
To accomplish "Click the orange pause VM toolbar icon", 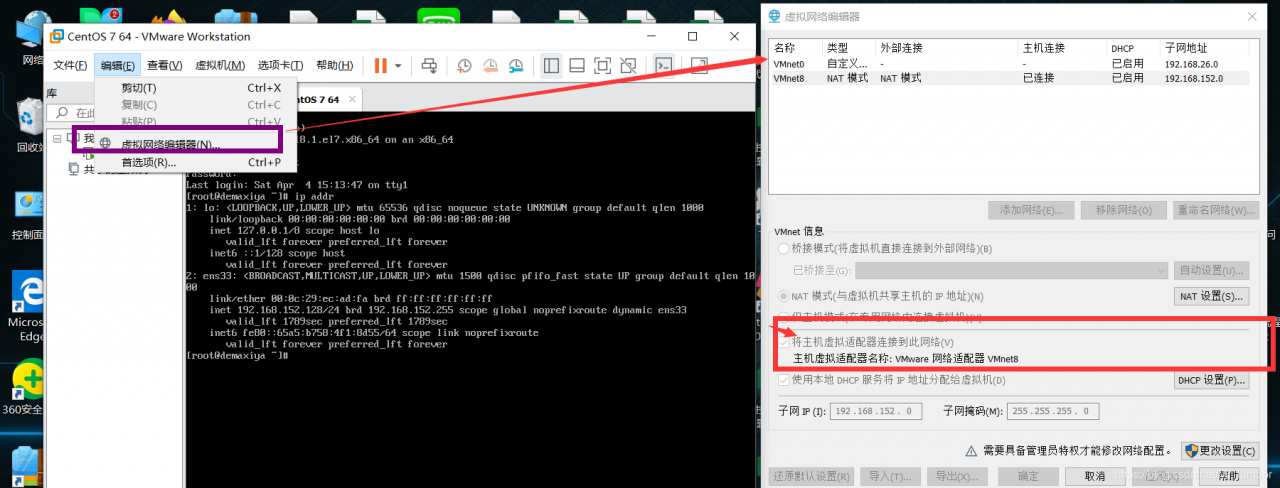I will 381,65.
